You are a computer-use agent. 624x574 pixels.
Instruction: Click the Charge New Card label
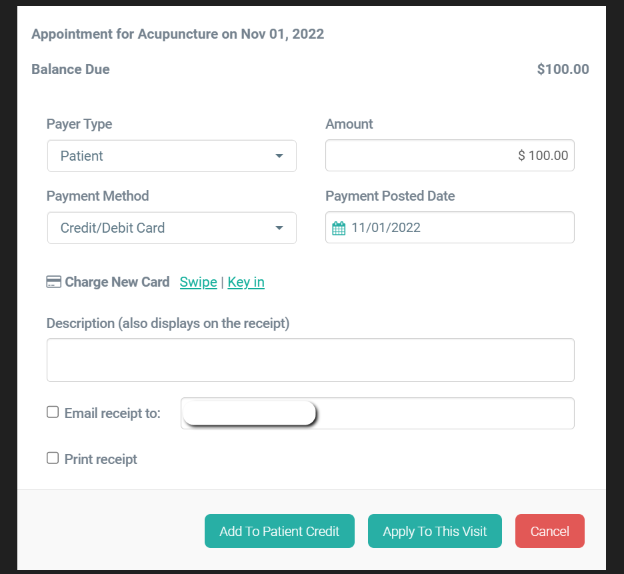click(117, 282)
